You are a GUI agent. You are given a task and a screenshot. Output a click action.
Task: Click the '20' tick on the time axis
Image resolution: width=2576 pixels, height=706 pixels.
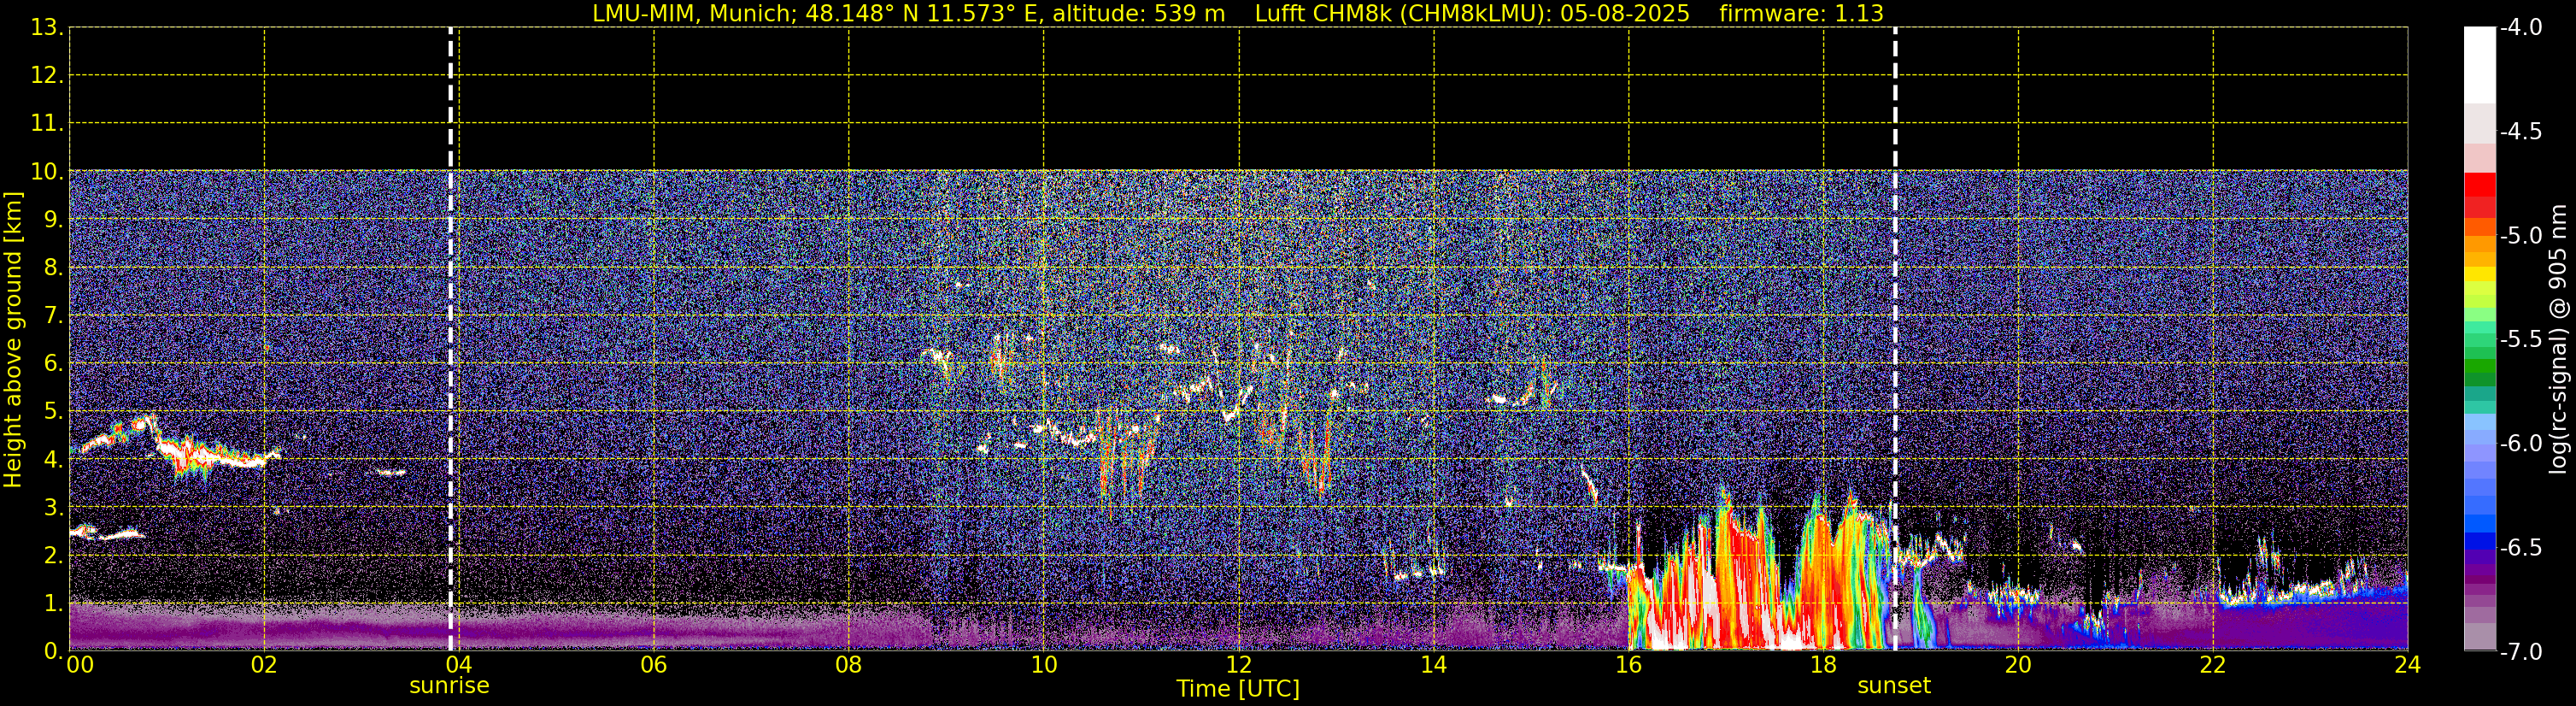tap(2018, 665)
